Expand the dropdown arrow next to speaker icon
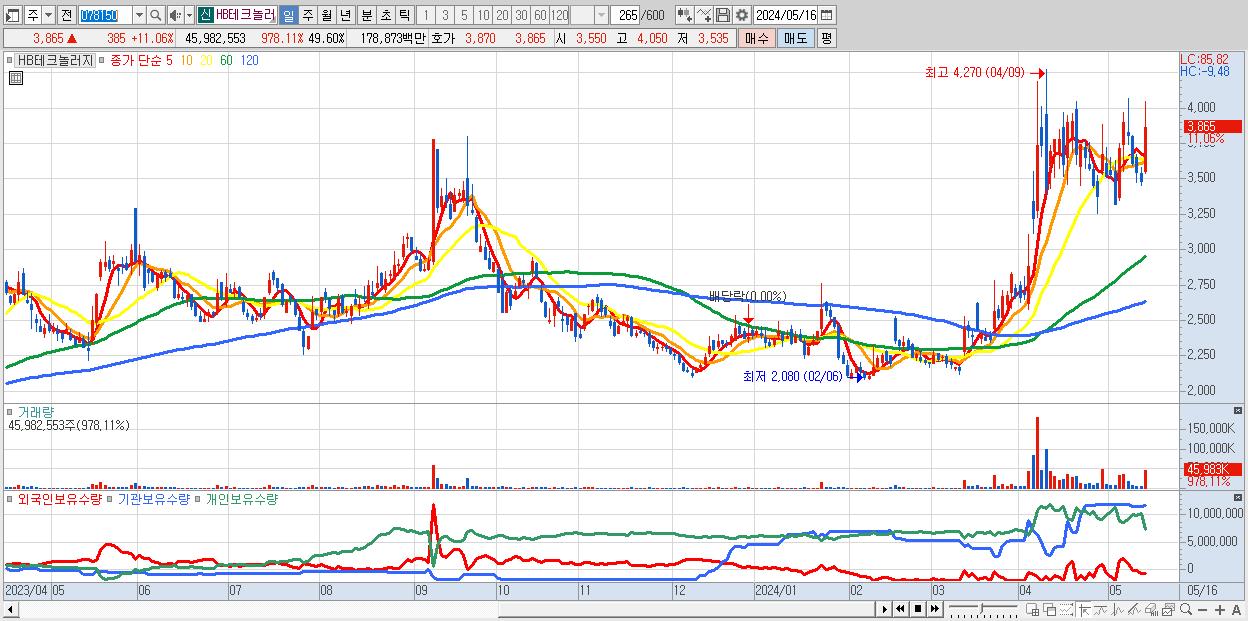 pos(189,15)
